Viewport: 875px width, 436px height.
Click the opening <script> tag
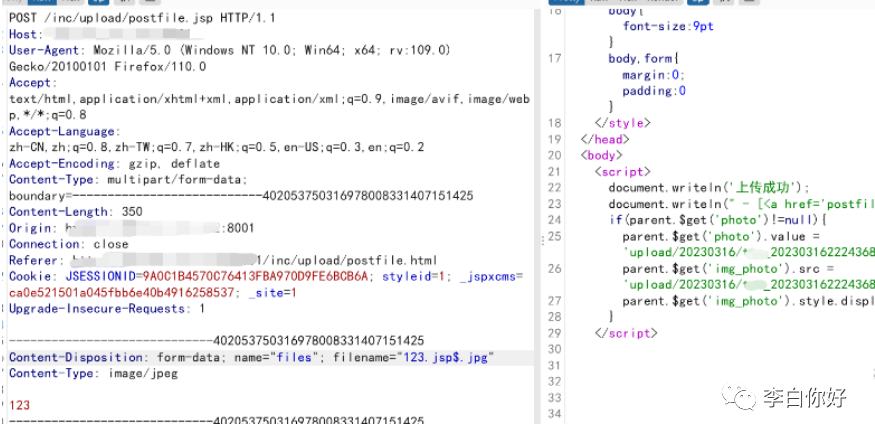point(622,171)
